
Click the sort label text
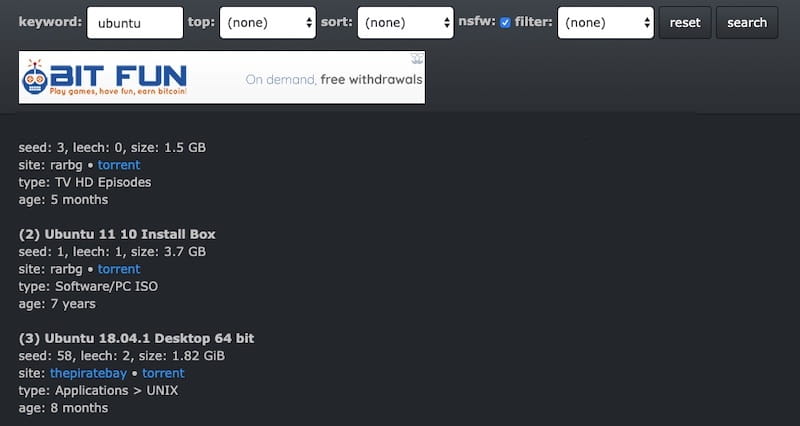[x=337, y=22]
